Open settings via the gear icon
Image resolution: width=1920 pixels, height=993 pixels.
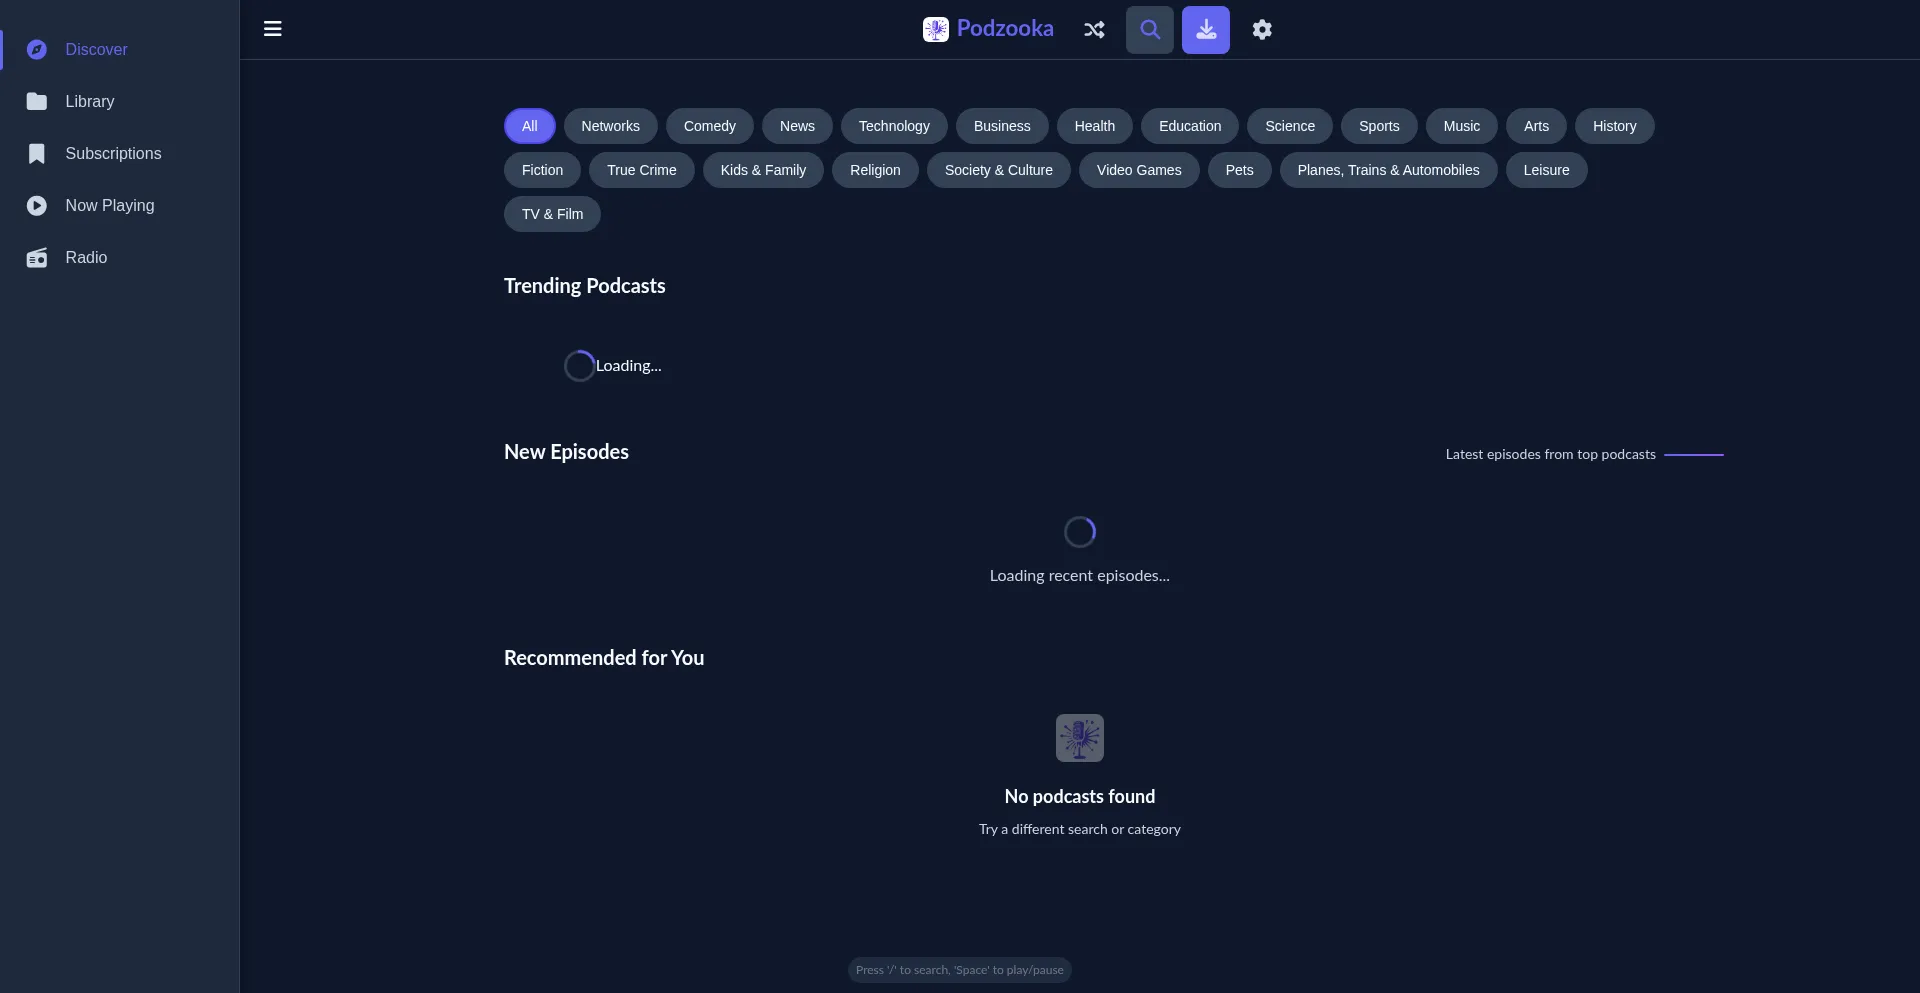pos(1262,30)
